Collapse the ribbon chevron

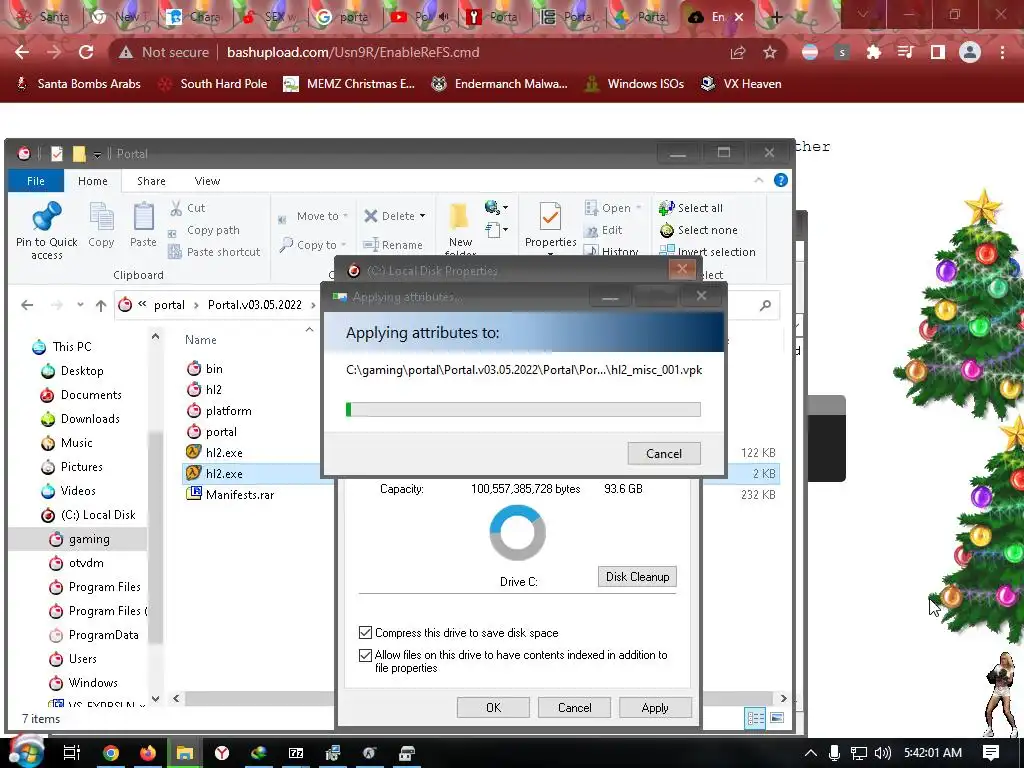point(758,180)
